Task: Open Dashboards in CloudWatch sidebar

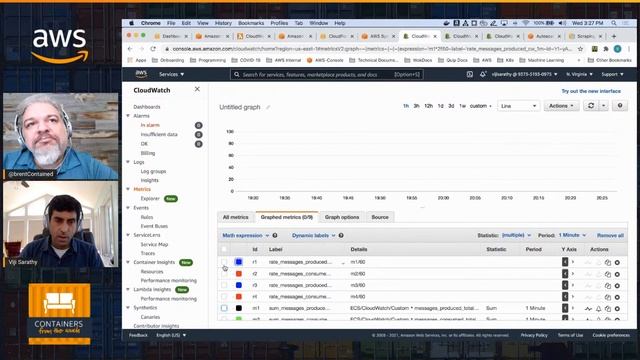Action: [x=147, y=107]
